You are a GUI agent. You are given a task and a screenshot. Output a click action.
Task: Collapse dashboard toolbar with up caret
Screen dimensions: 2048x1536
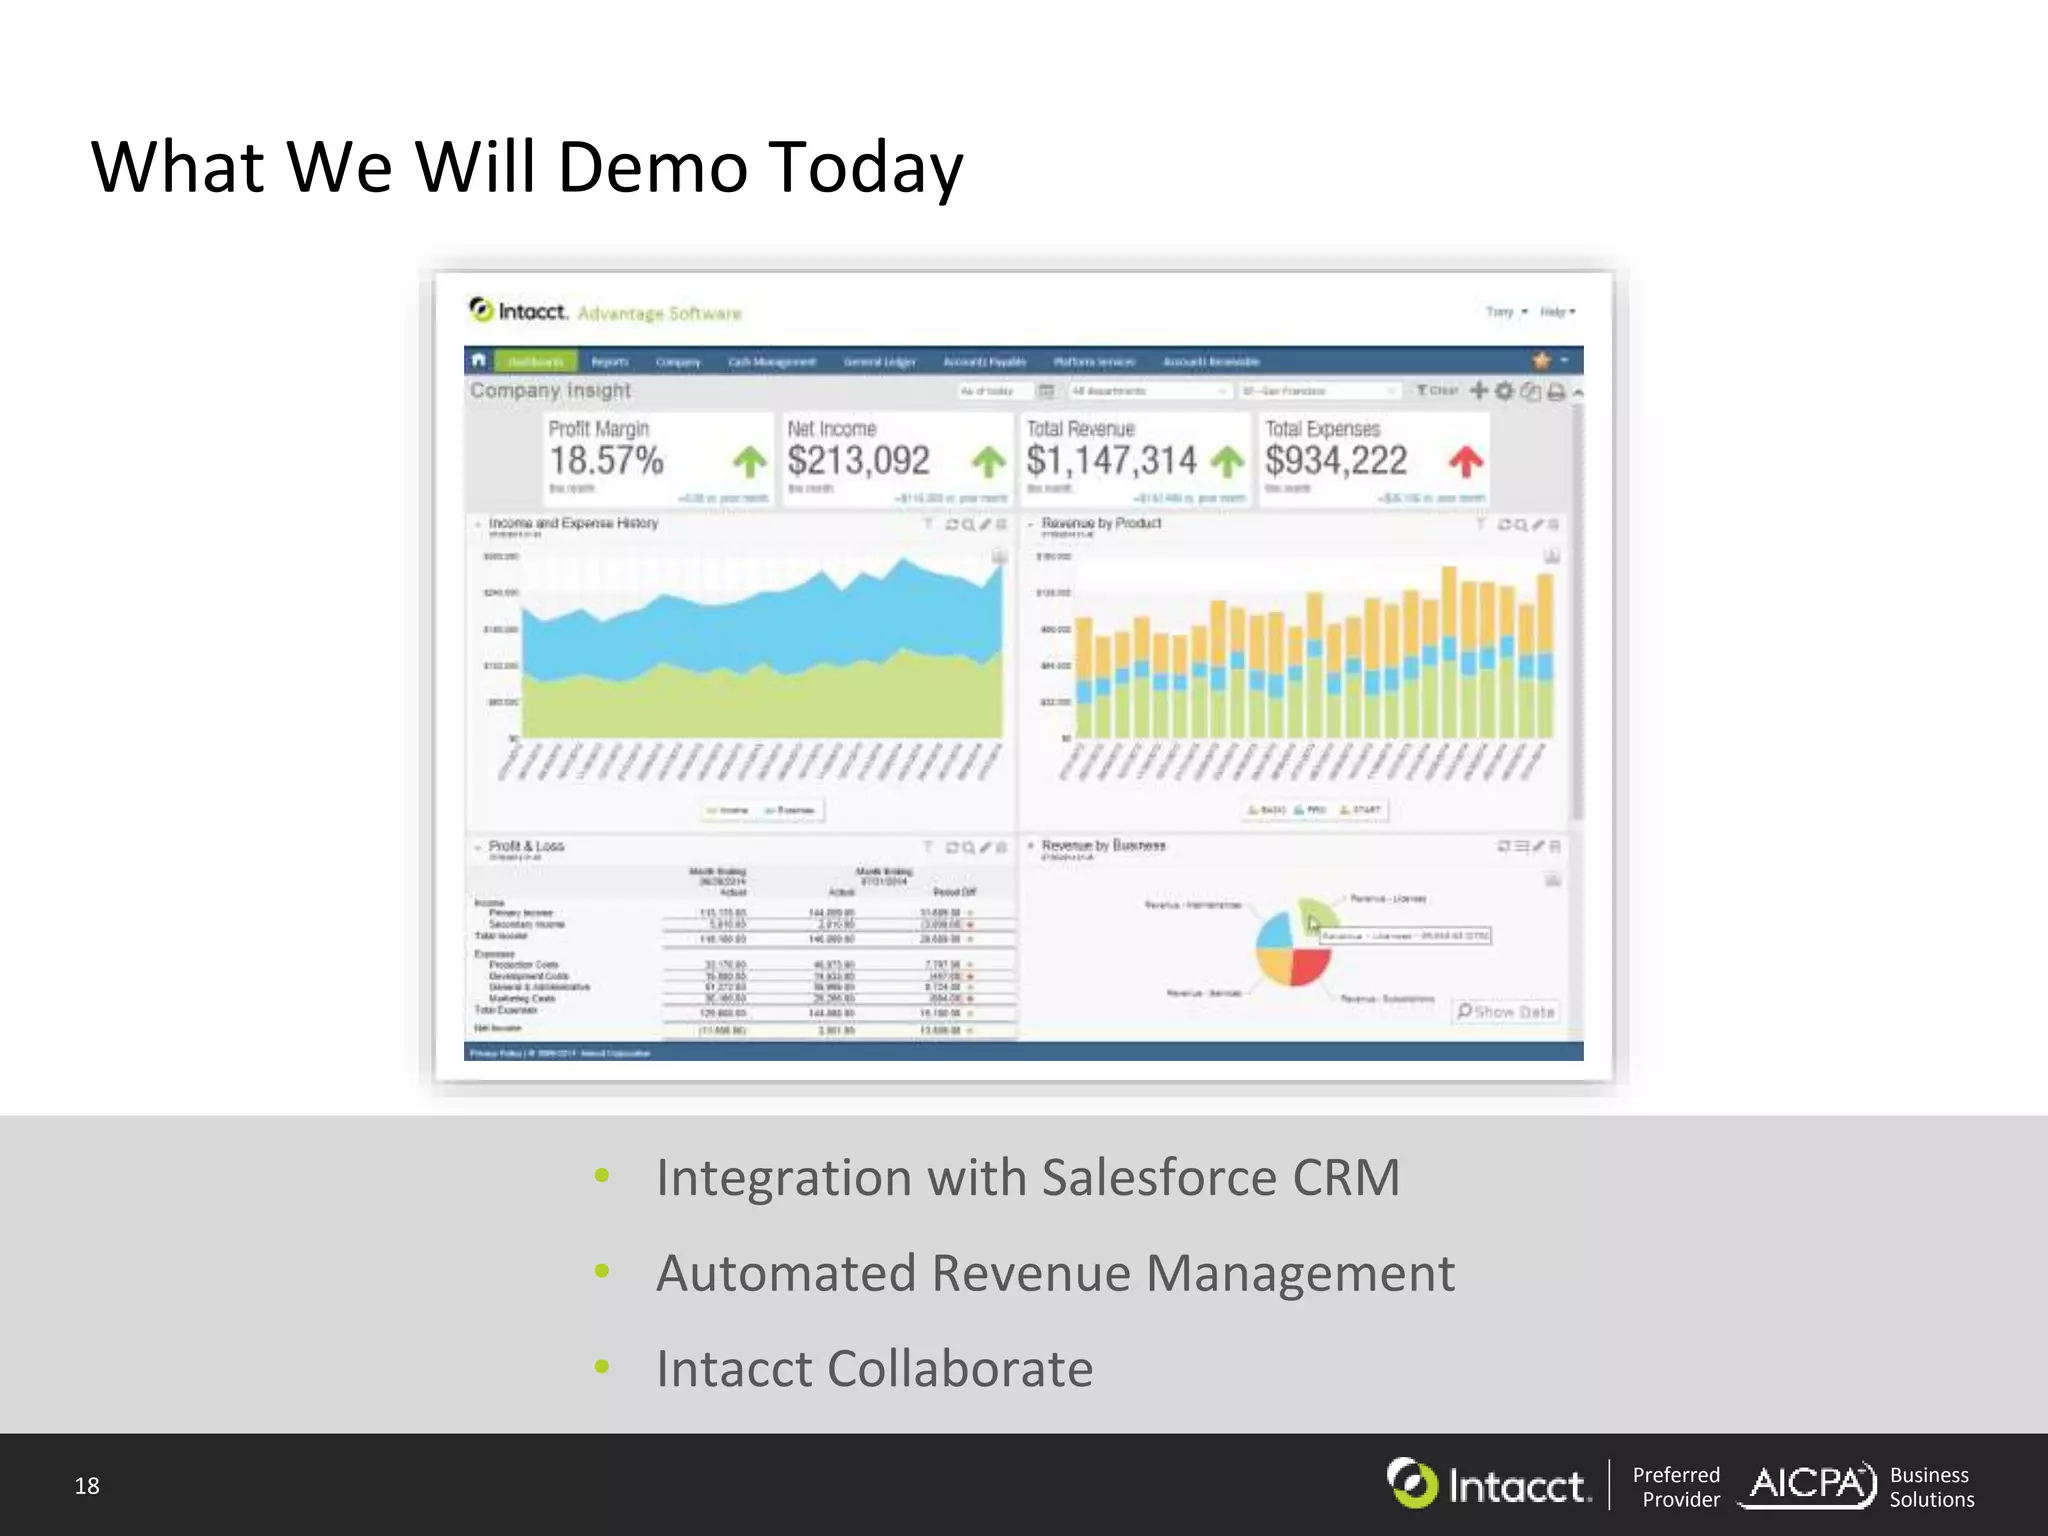coord(1578,393)
